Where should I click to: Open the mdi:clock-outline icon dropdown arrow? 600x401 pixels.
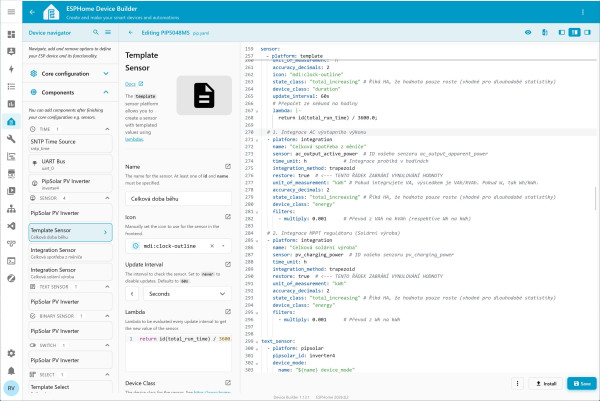pos(223,246)
